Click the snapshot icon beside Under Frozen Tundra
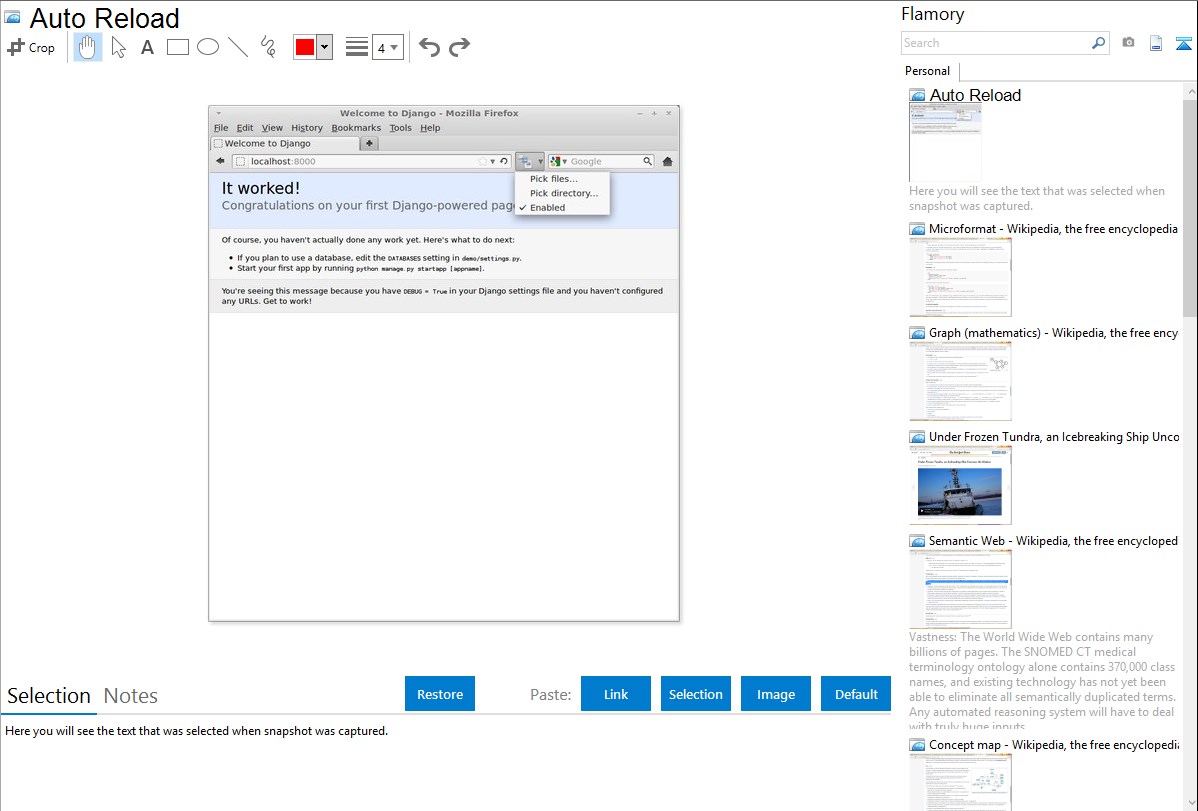 918,437
